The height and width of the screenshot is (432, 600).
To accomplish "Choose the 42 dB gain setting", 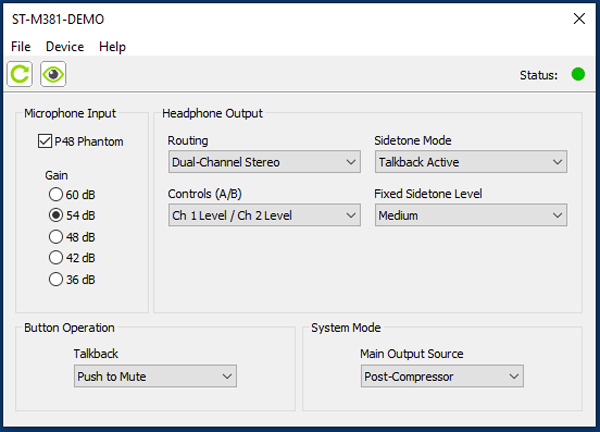I will pos(56,258).
